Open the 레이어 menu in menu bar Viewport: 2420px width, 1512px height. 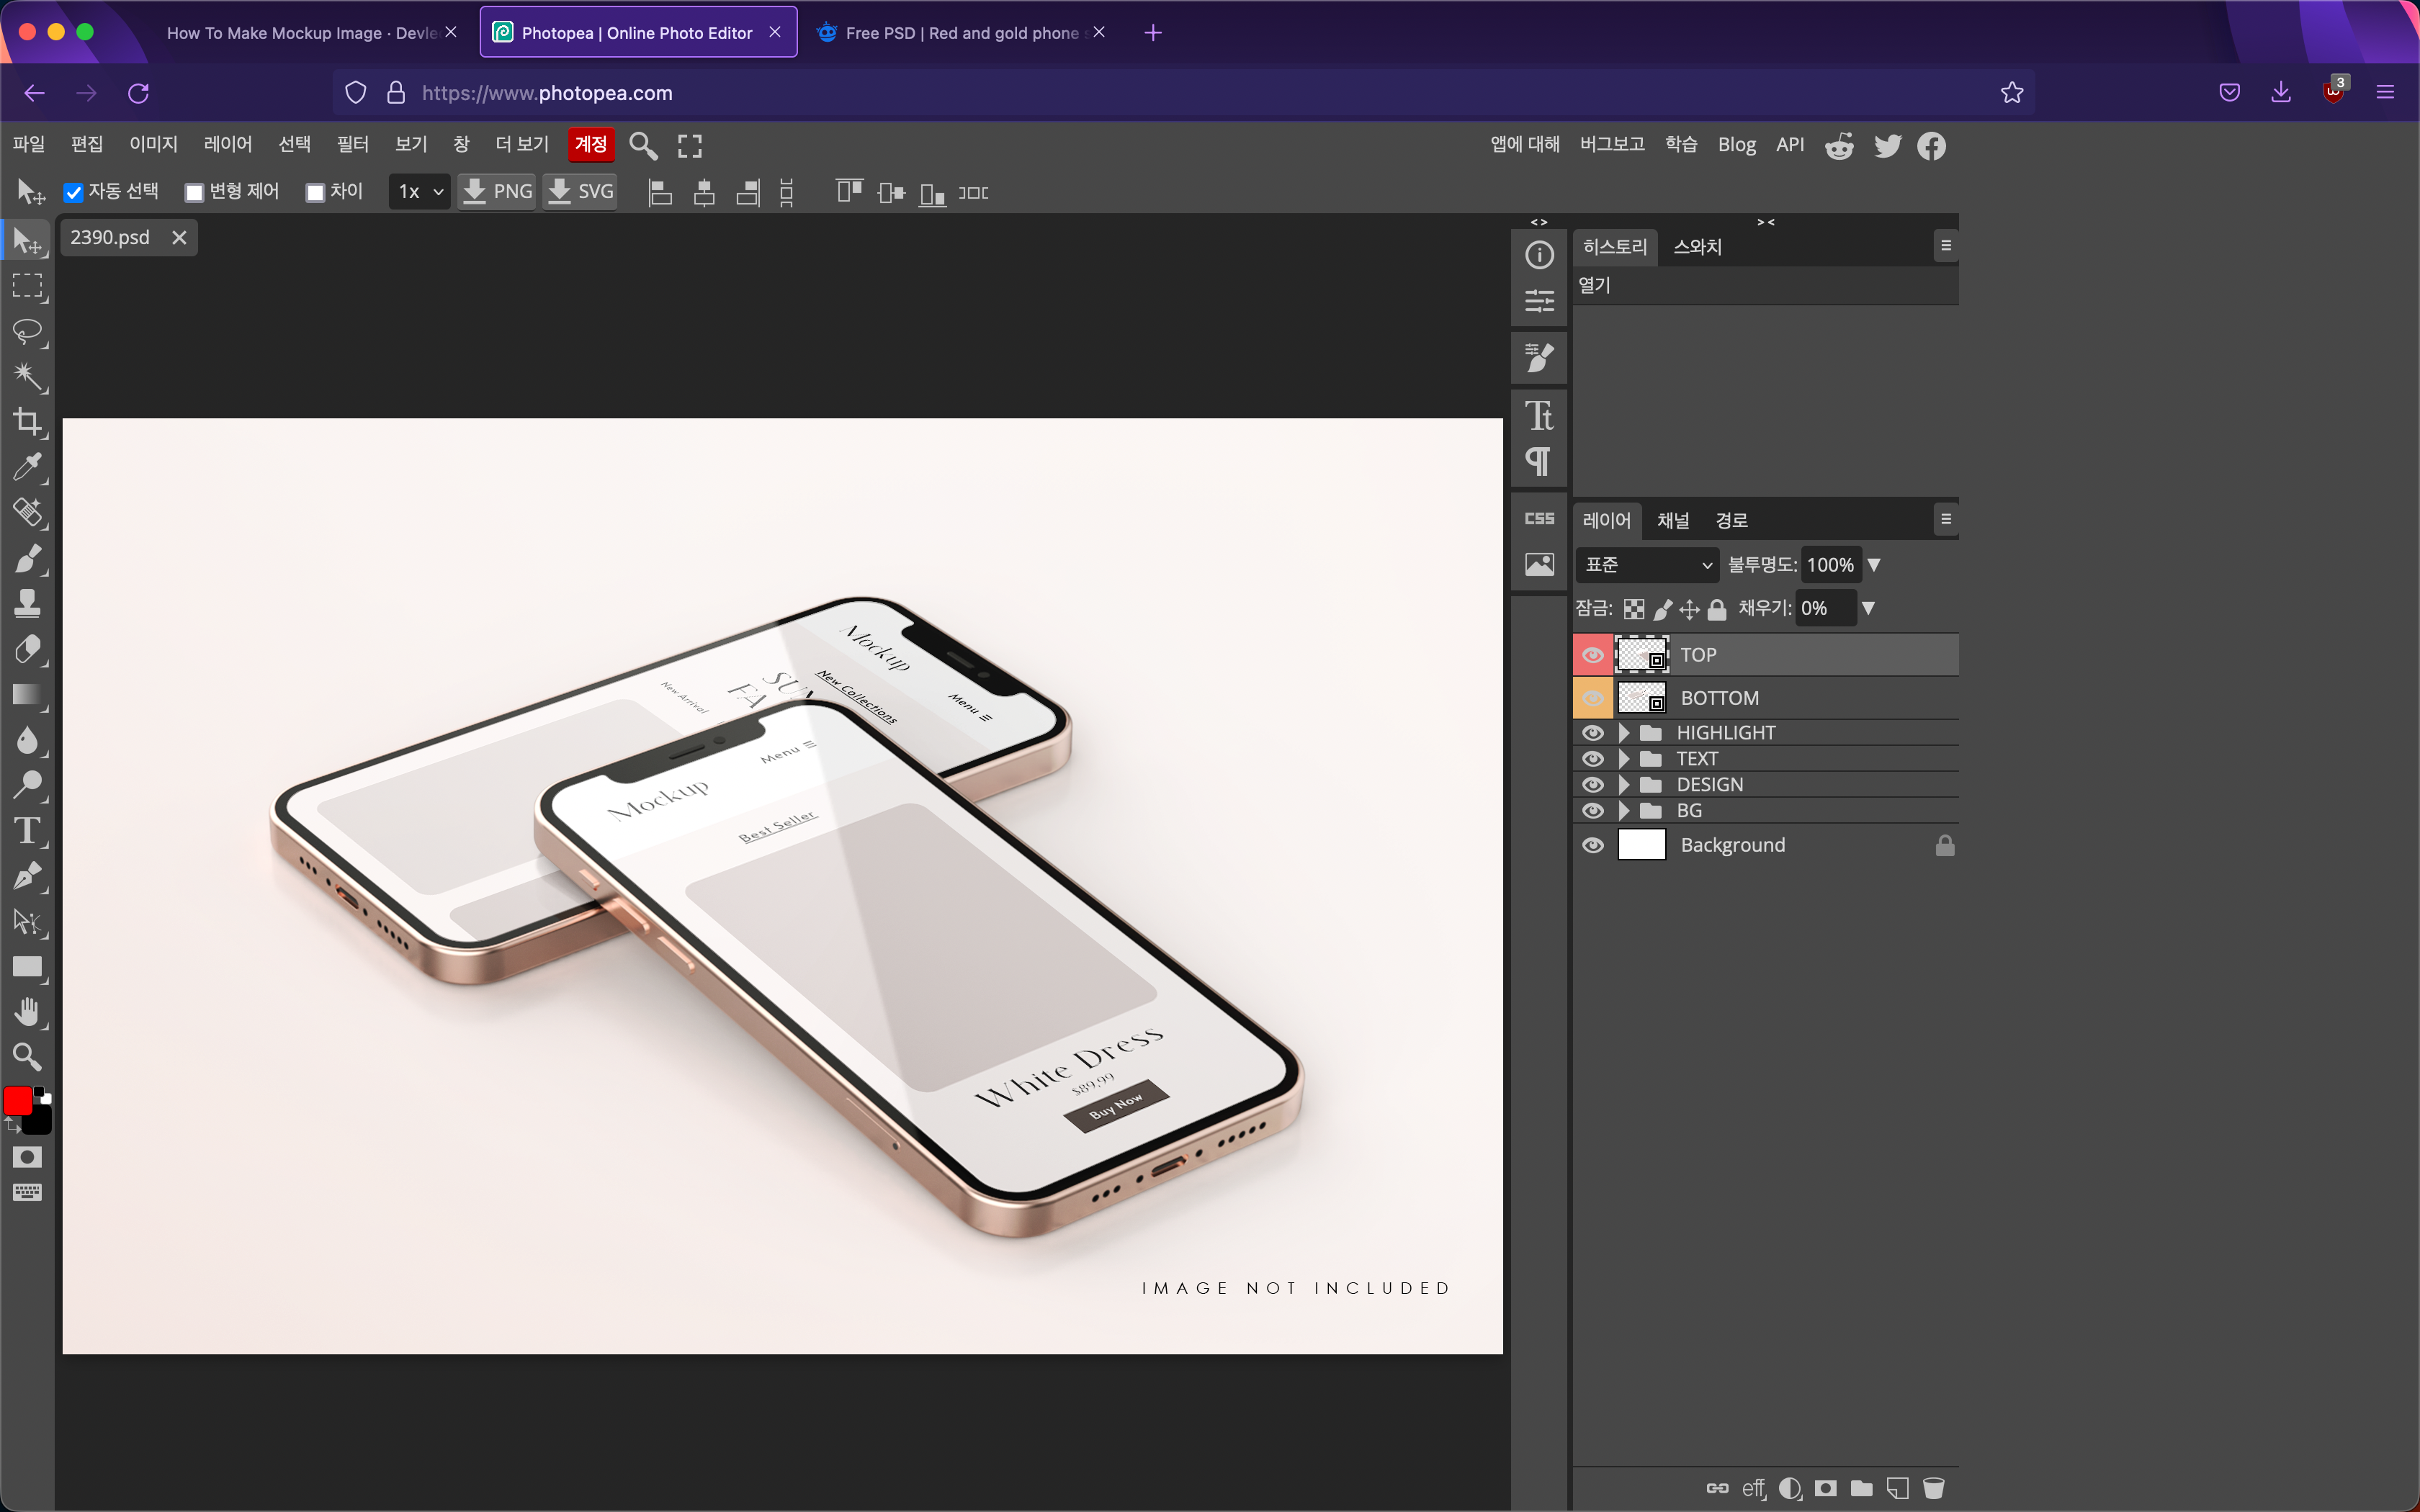[x=228, y=145]
